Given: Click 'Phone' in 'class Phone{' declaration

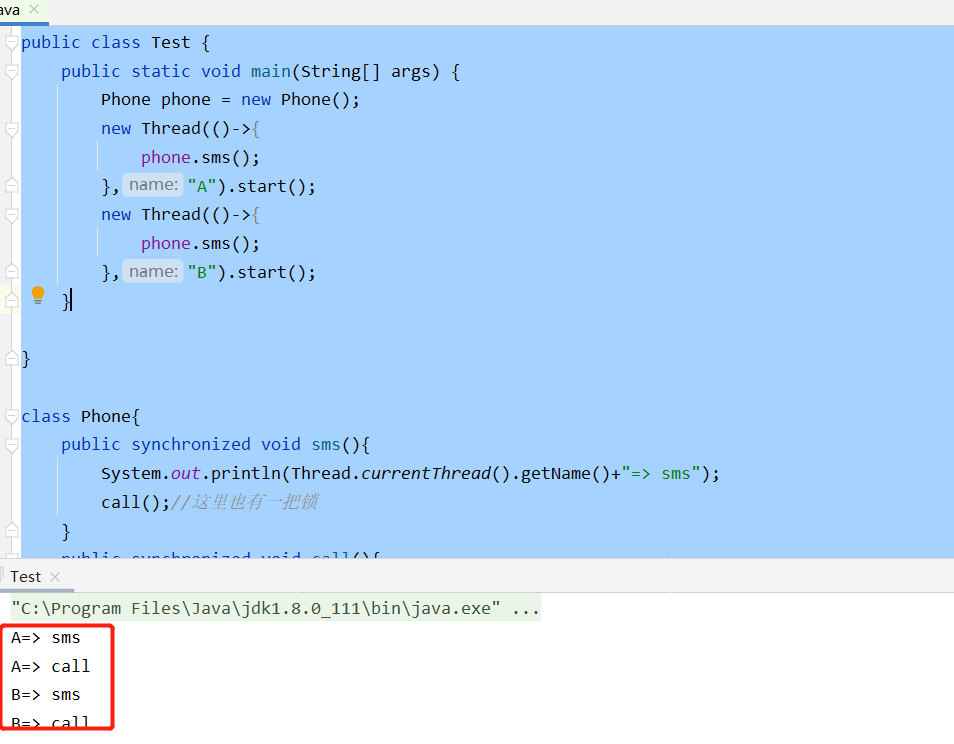Looking at the screenshot, I should 106,416.
